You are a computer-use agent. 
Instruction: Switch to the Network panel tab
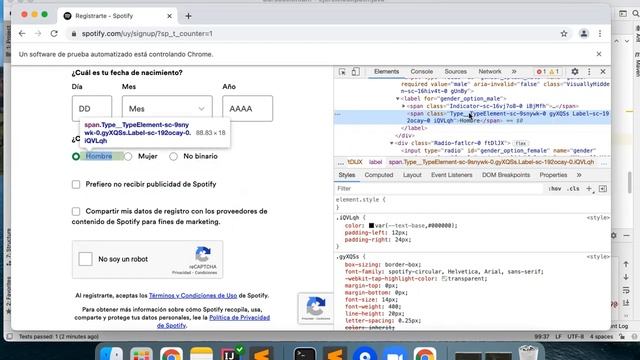click(490, 71)
